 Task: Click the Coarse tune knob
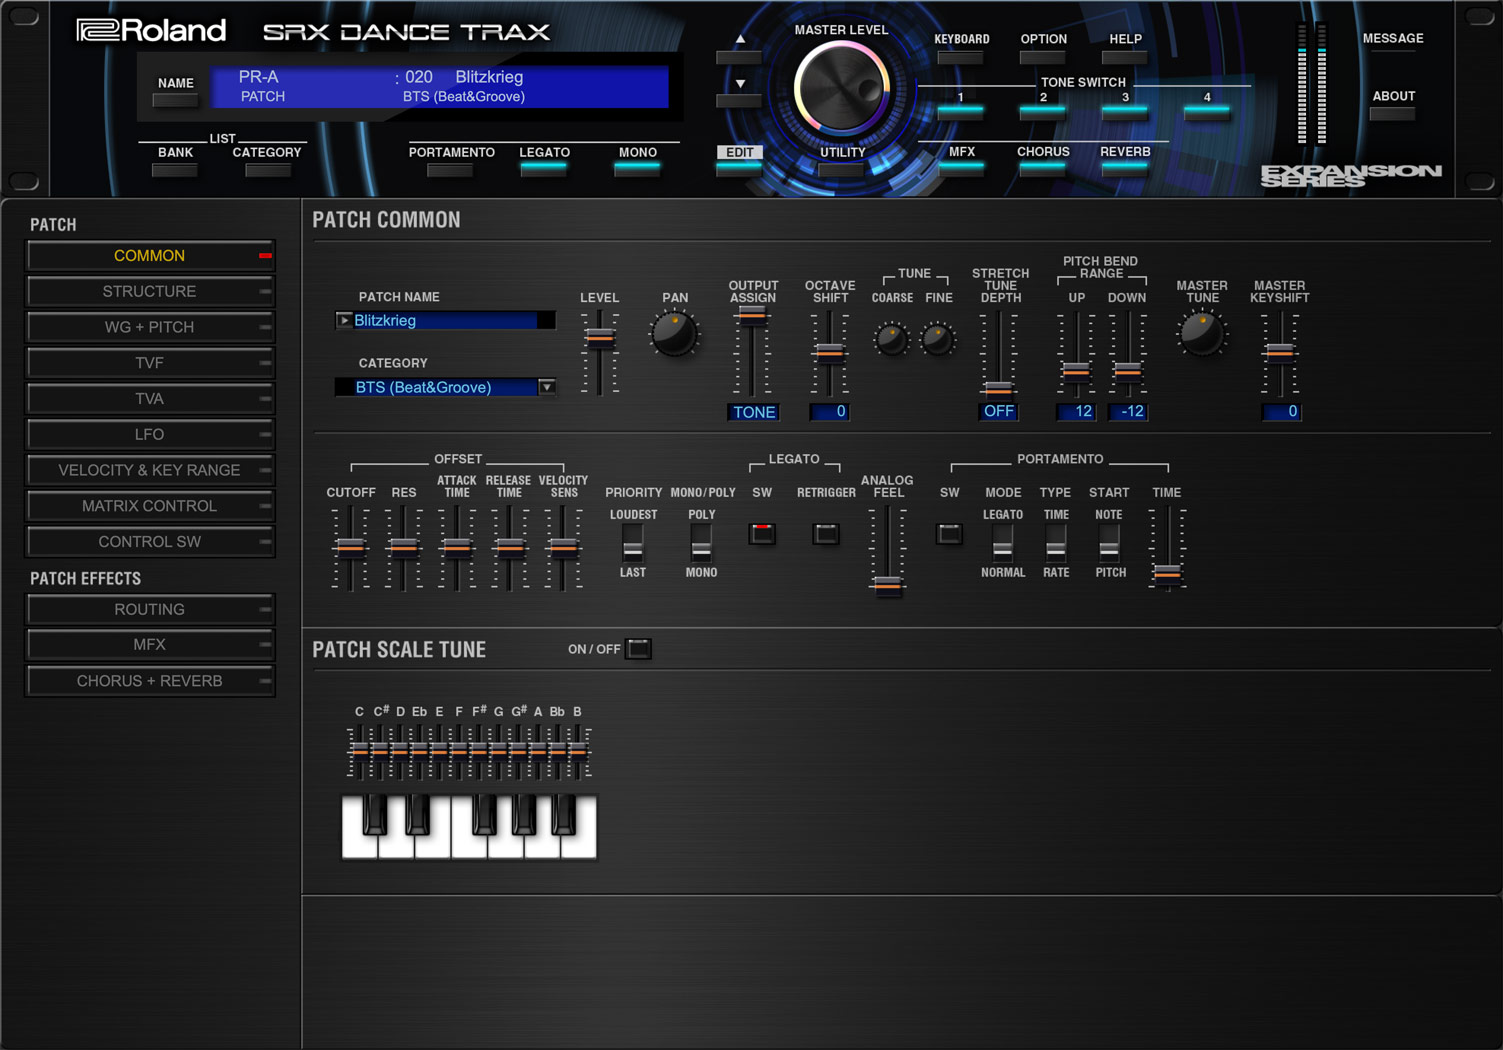pyautogui.click(x=891, y=339)
